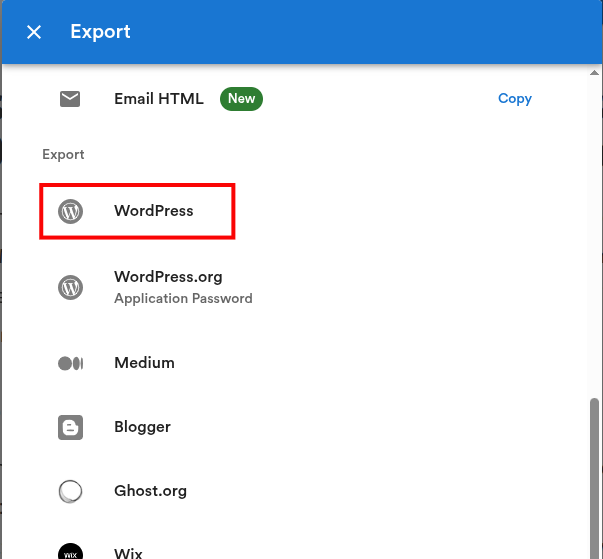603x559 pixels.
Task: Export to Medium
Action: (144, 363)
